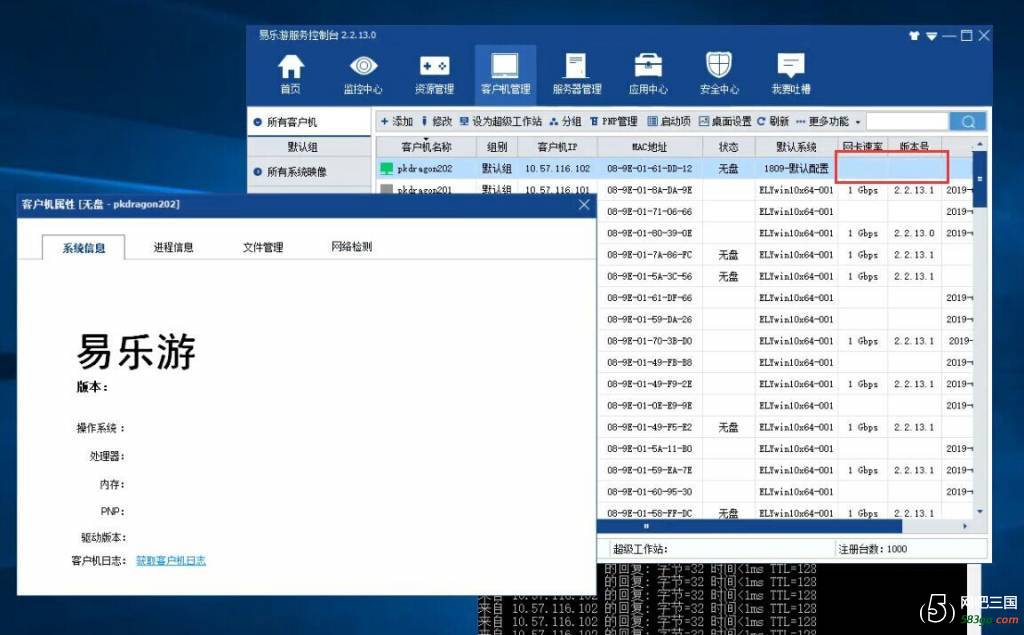Screen dimensions: 1024x635
Task: Open 资源管理 resource management
Action: point(434,75)
